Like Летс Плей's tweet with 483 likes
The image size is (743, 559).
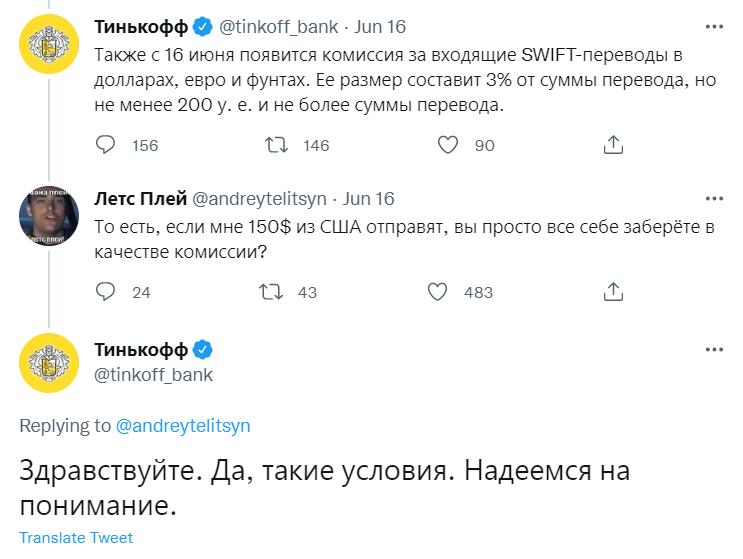(x=437, y=292)
